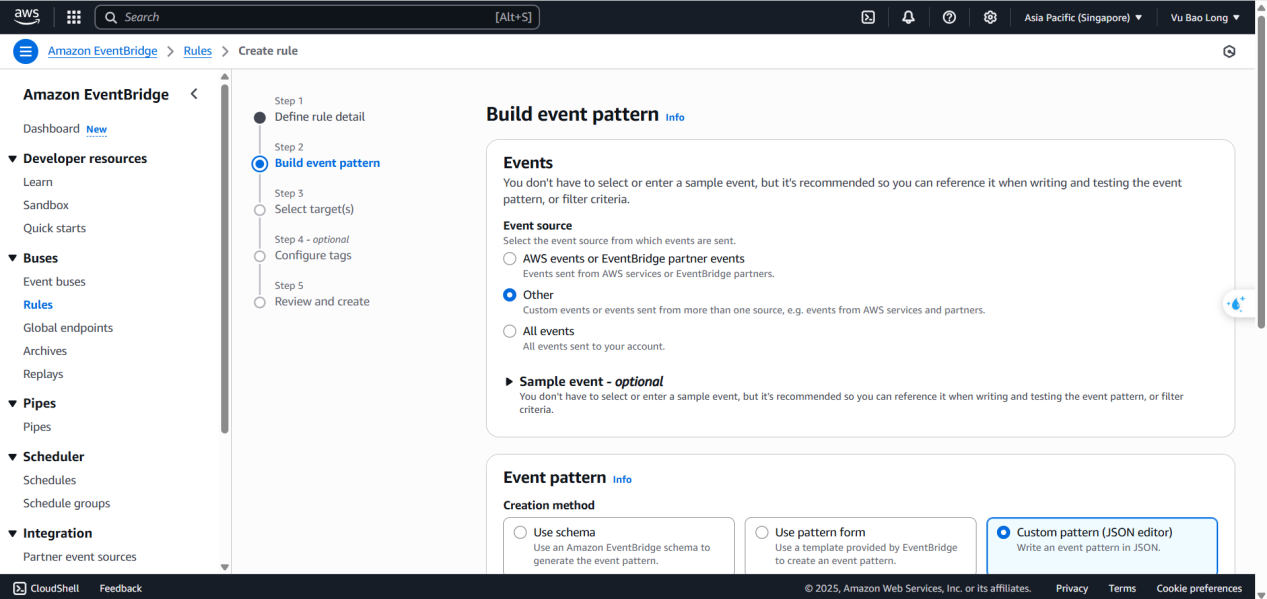The height and width of the screenshot is (599, 1267).
Task: Click the AWS logo home icon
Action: point(26,16)
